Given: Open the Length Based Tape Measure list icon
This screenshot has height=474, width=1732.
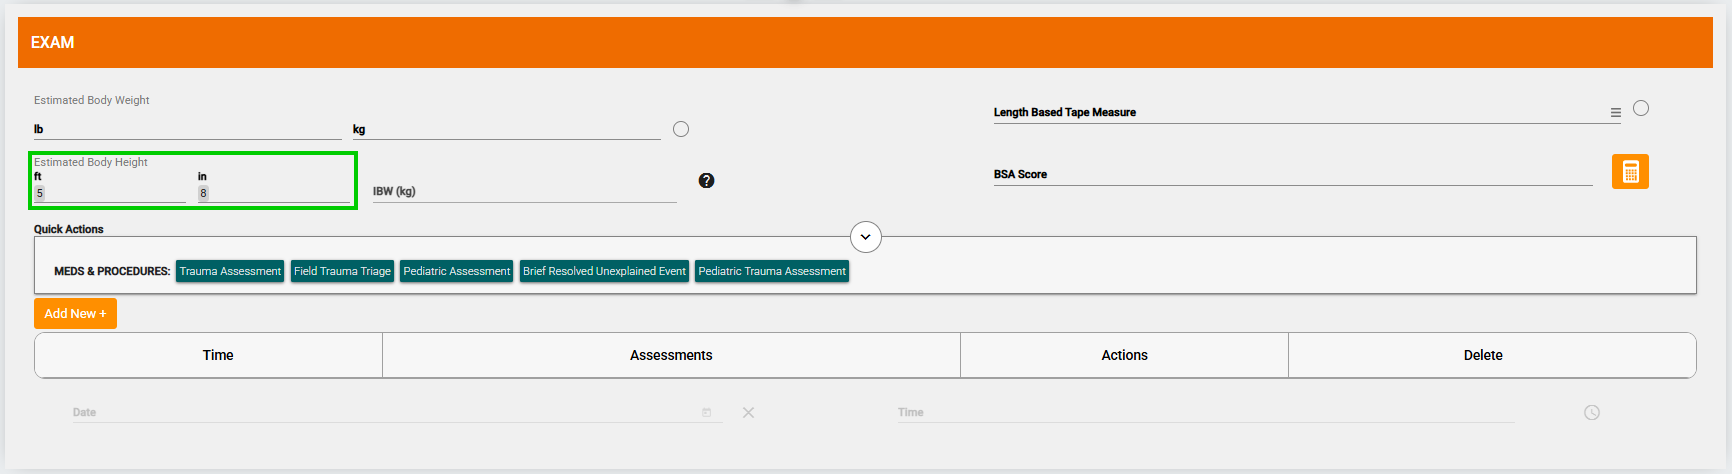Looking at the screenshot, I should [1615, 113].
